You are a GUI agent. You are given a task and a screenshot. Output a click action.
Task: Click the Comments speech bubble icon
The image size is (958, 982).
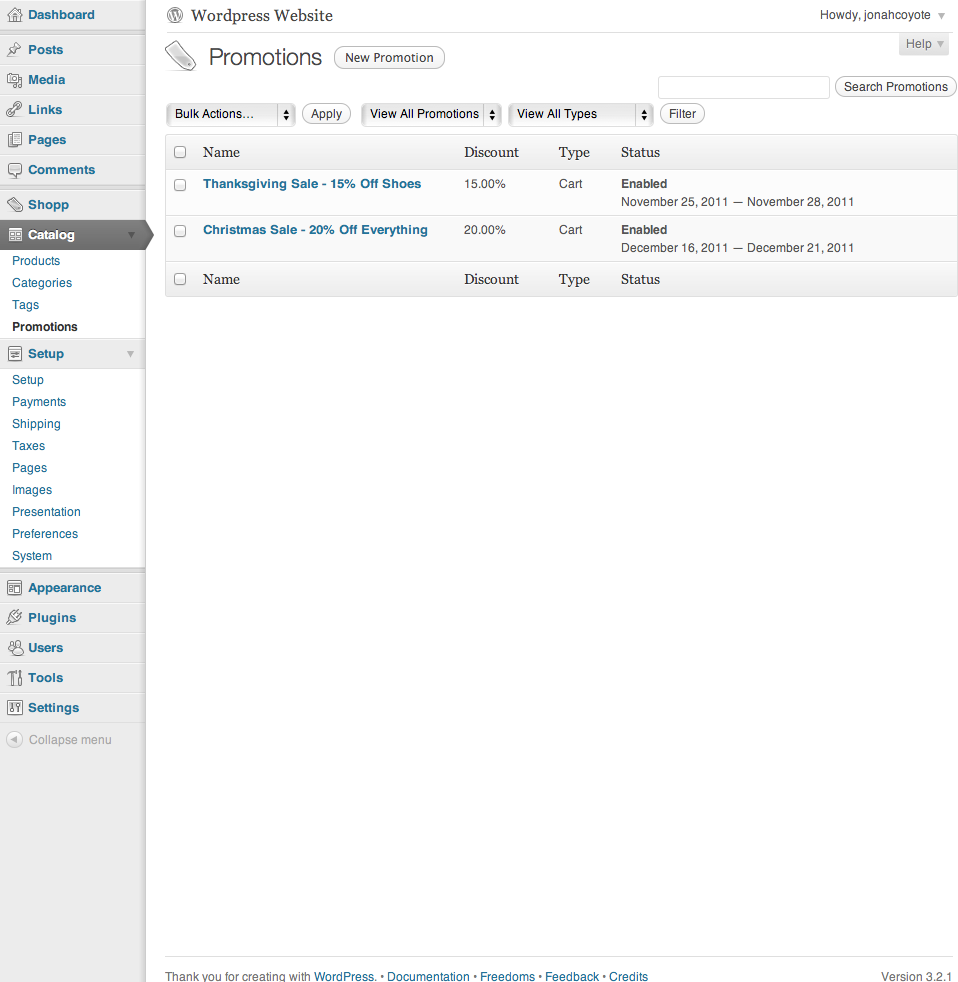14,170
